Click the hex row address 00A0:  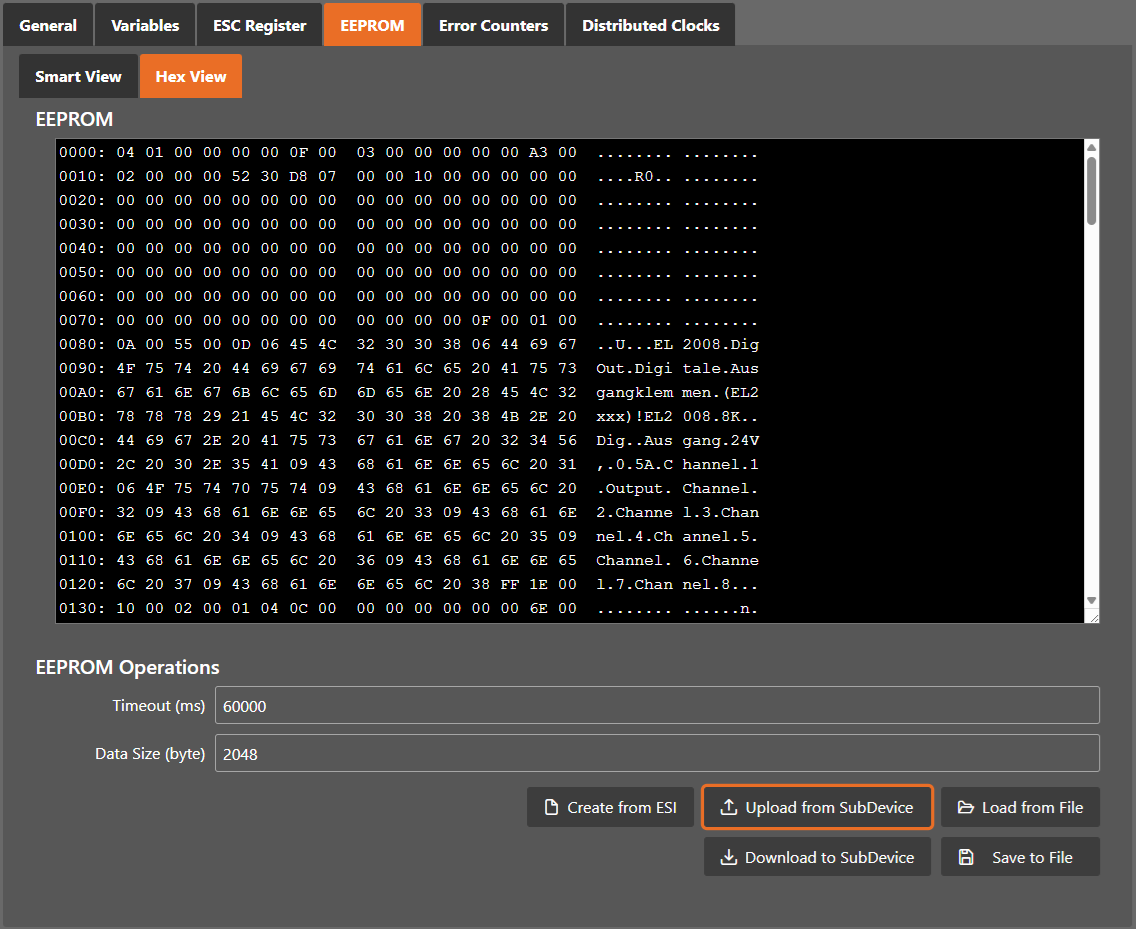tap(82, 392)
